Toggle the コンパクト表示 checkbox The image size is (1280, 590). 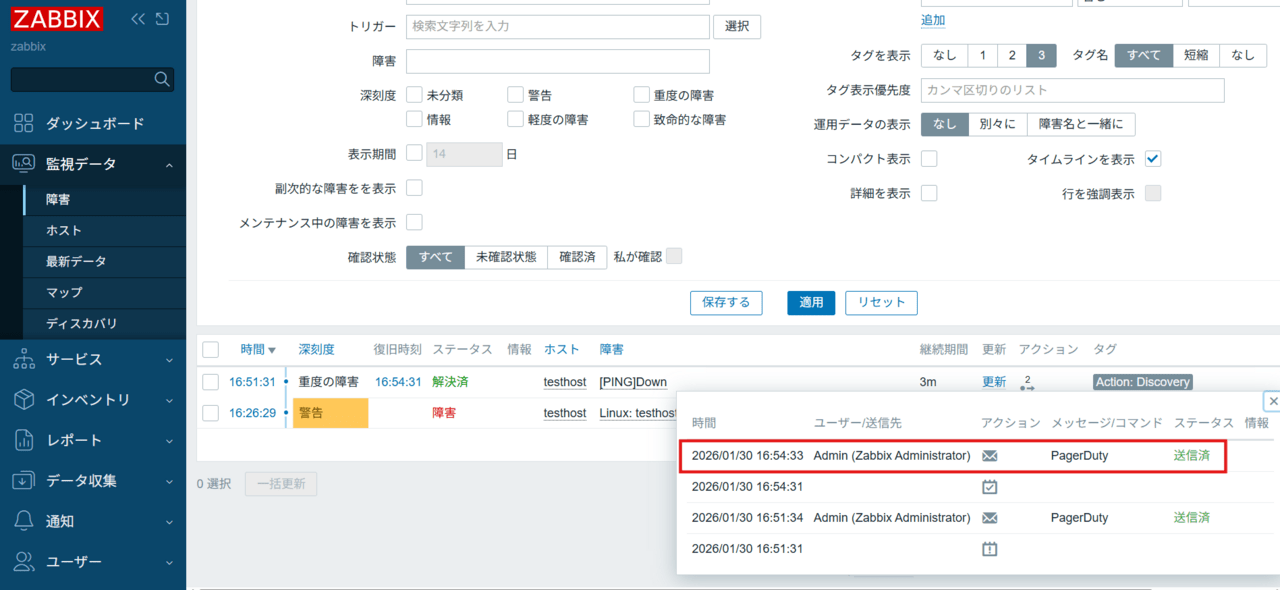coord(929,159)
